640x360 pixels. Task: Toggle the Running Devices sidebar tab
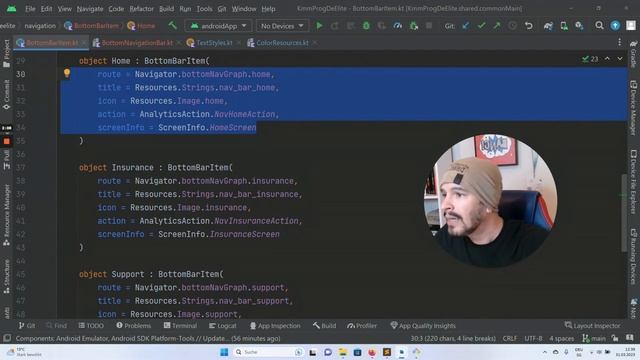633,256
